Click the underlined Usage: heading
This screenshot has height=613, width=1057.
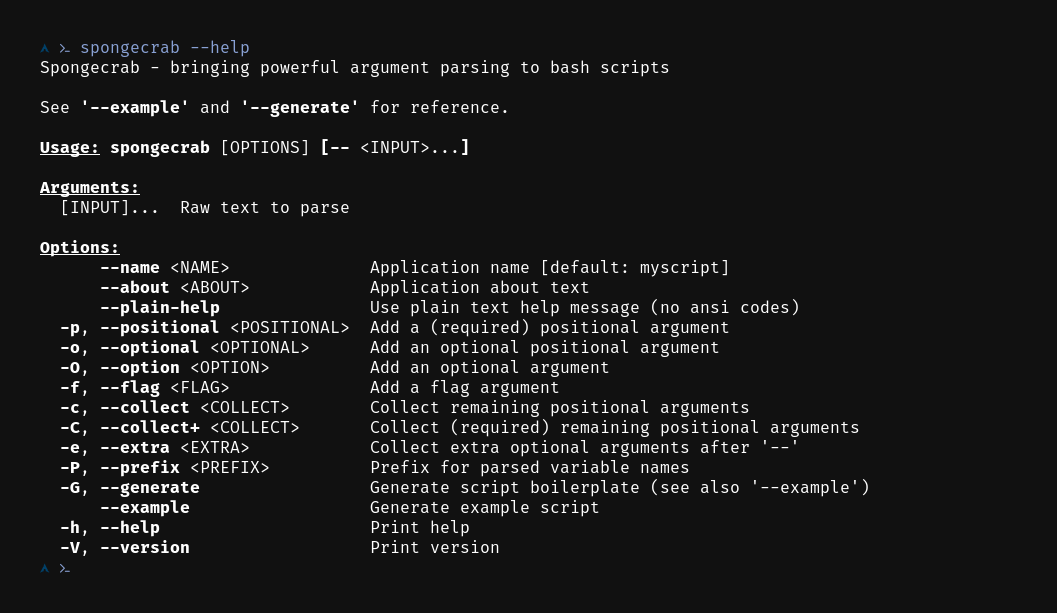(x=70, y=148)
